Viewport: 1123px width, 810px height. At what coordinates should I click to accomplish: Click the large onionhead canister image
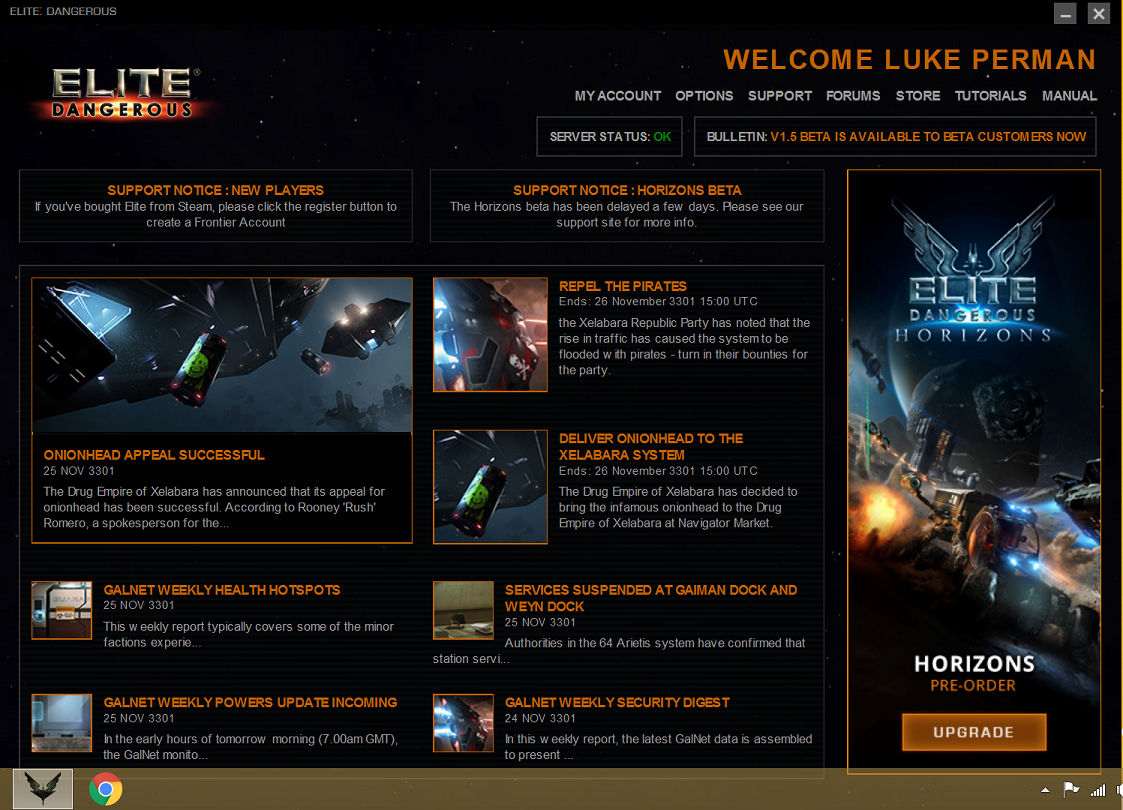[222, 355]
